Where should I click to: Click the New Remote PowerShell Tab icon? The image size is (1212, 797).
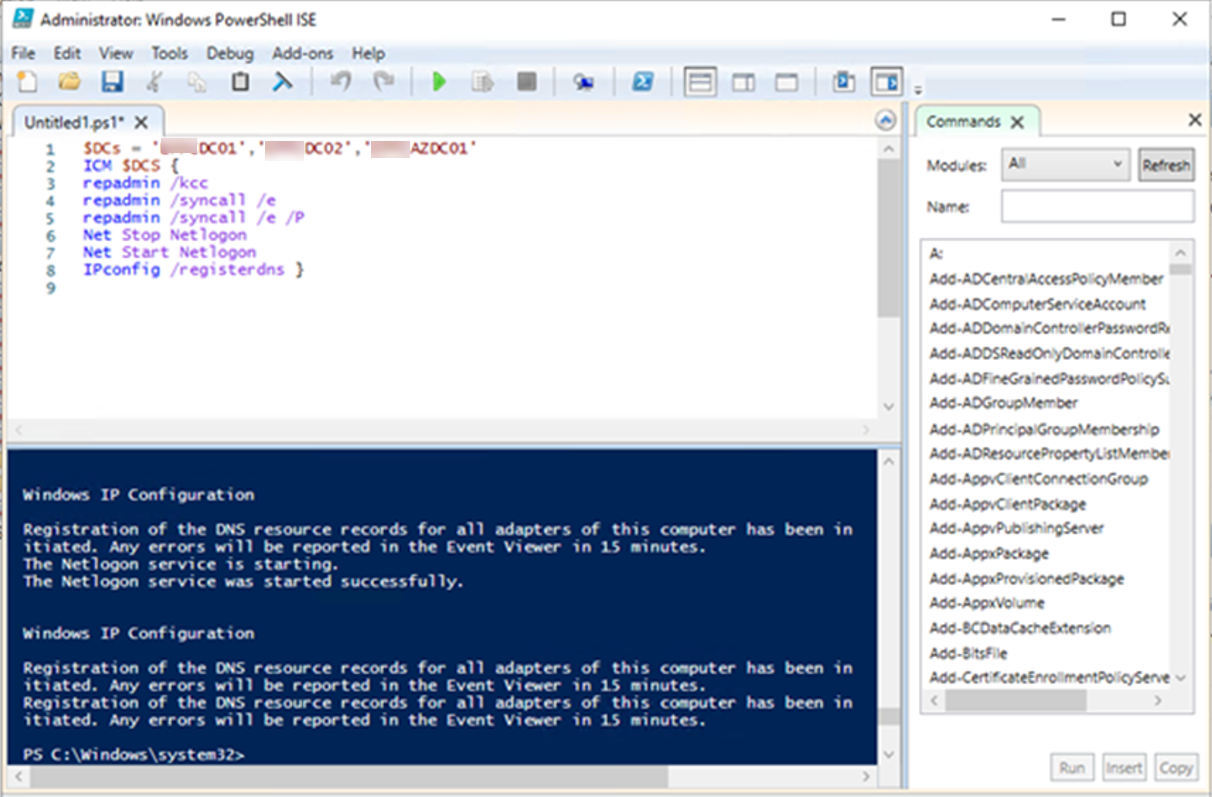(x=583, y=83)
